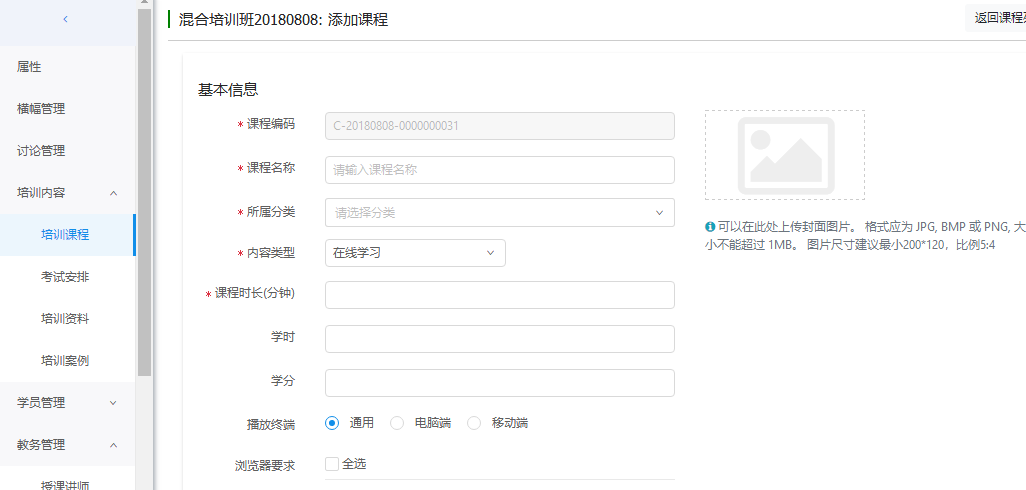Choose the 移动端 radio option
This screenshot has width=1026, height=490.
[x=474, y=423]
